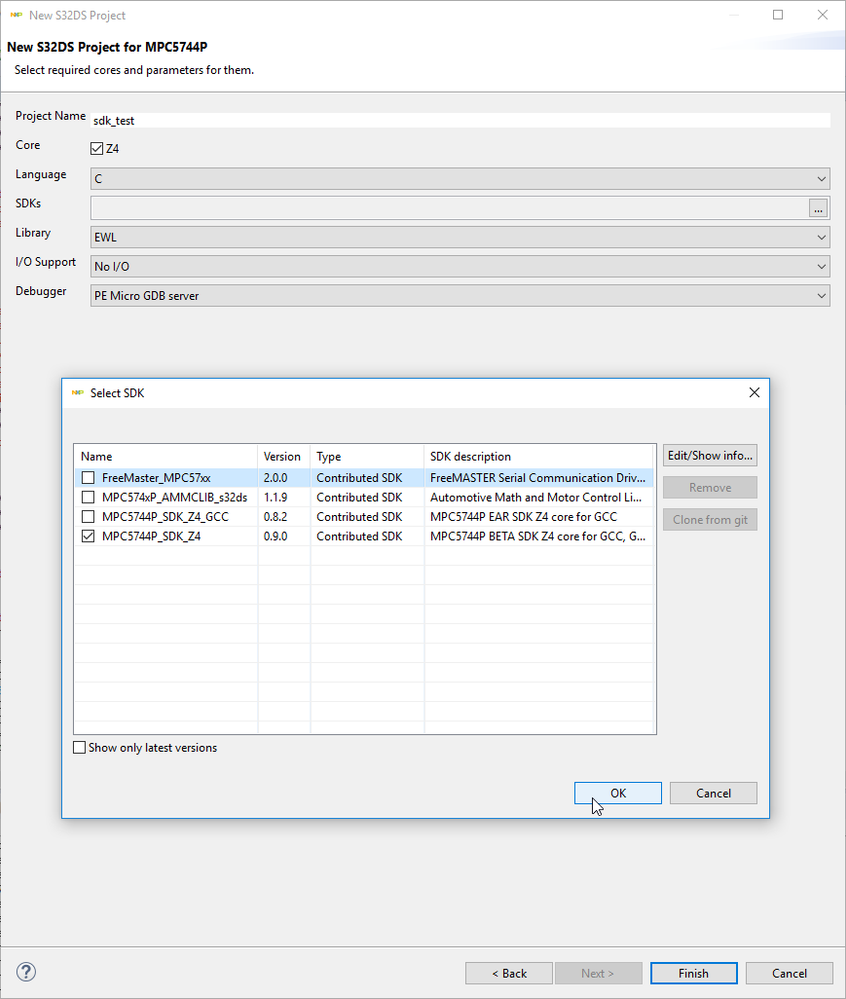Click the NXP icon in the New S32DS Project title bar
Viewport: 846px width, 999px height.
[17, 15]
